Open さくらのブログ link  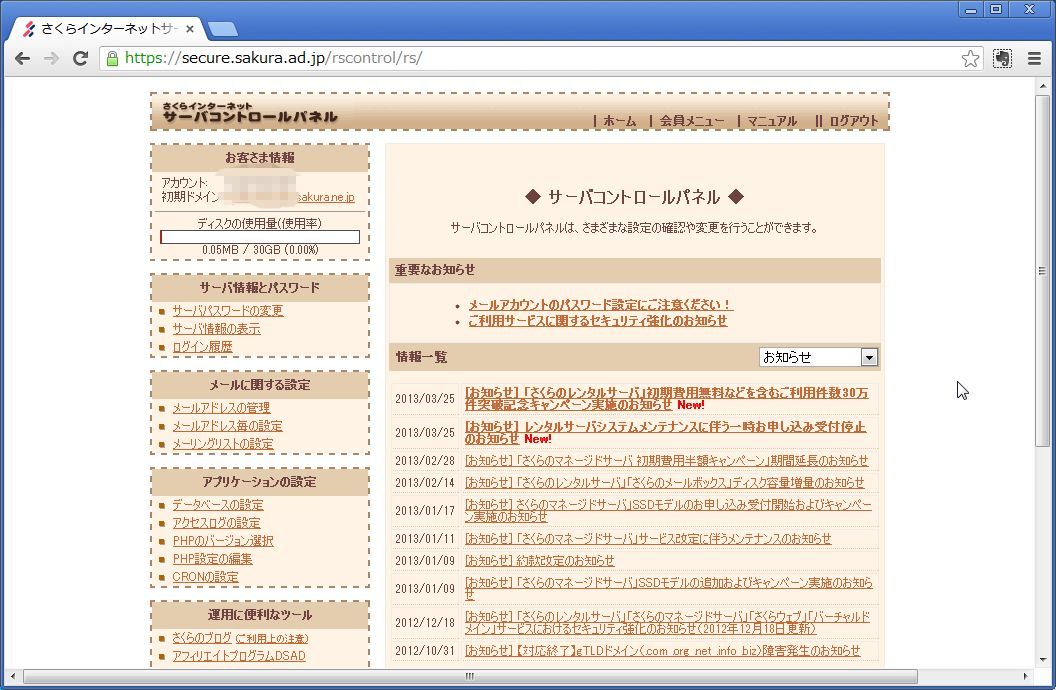202,638
